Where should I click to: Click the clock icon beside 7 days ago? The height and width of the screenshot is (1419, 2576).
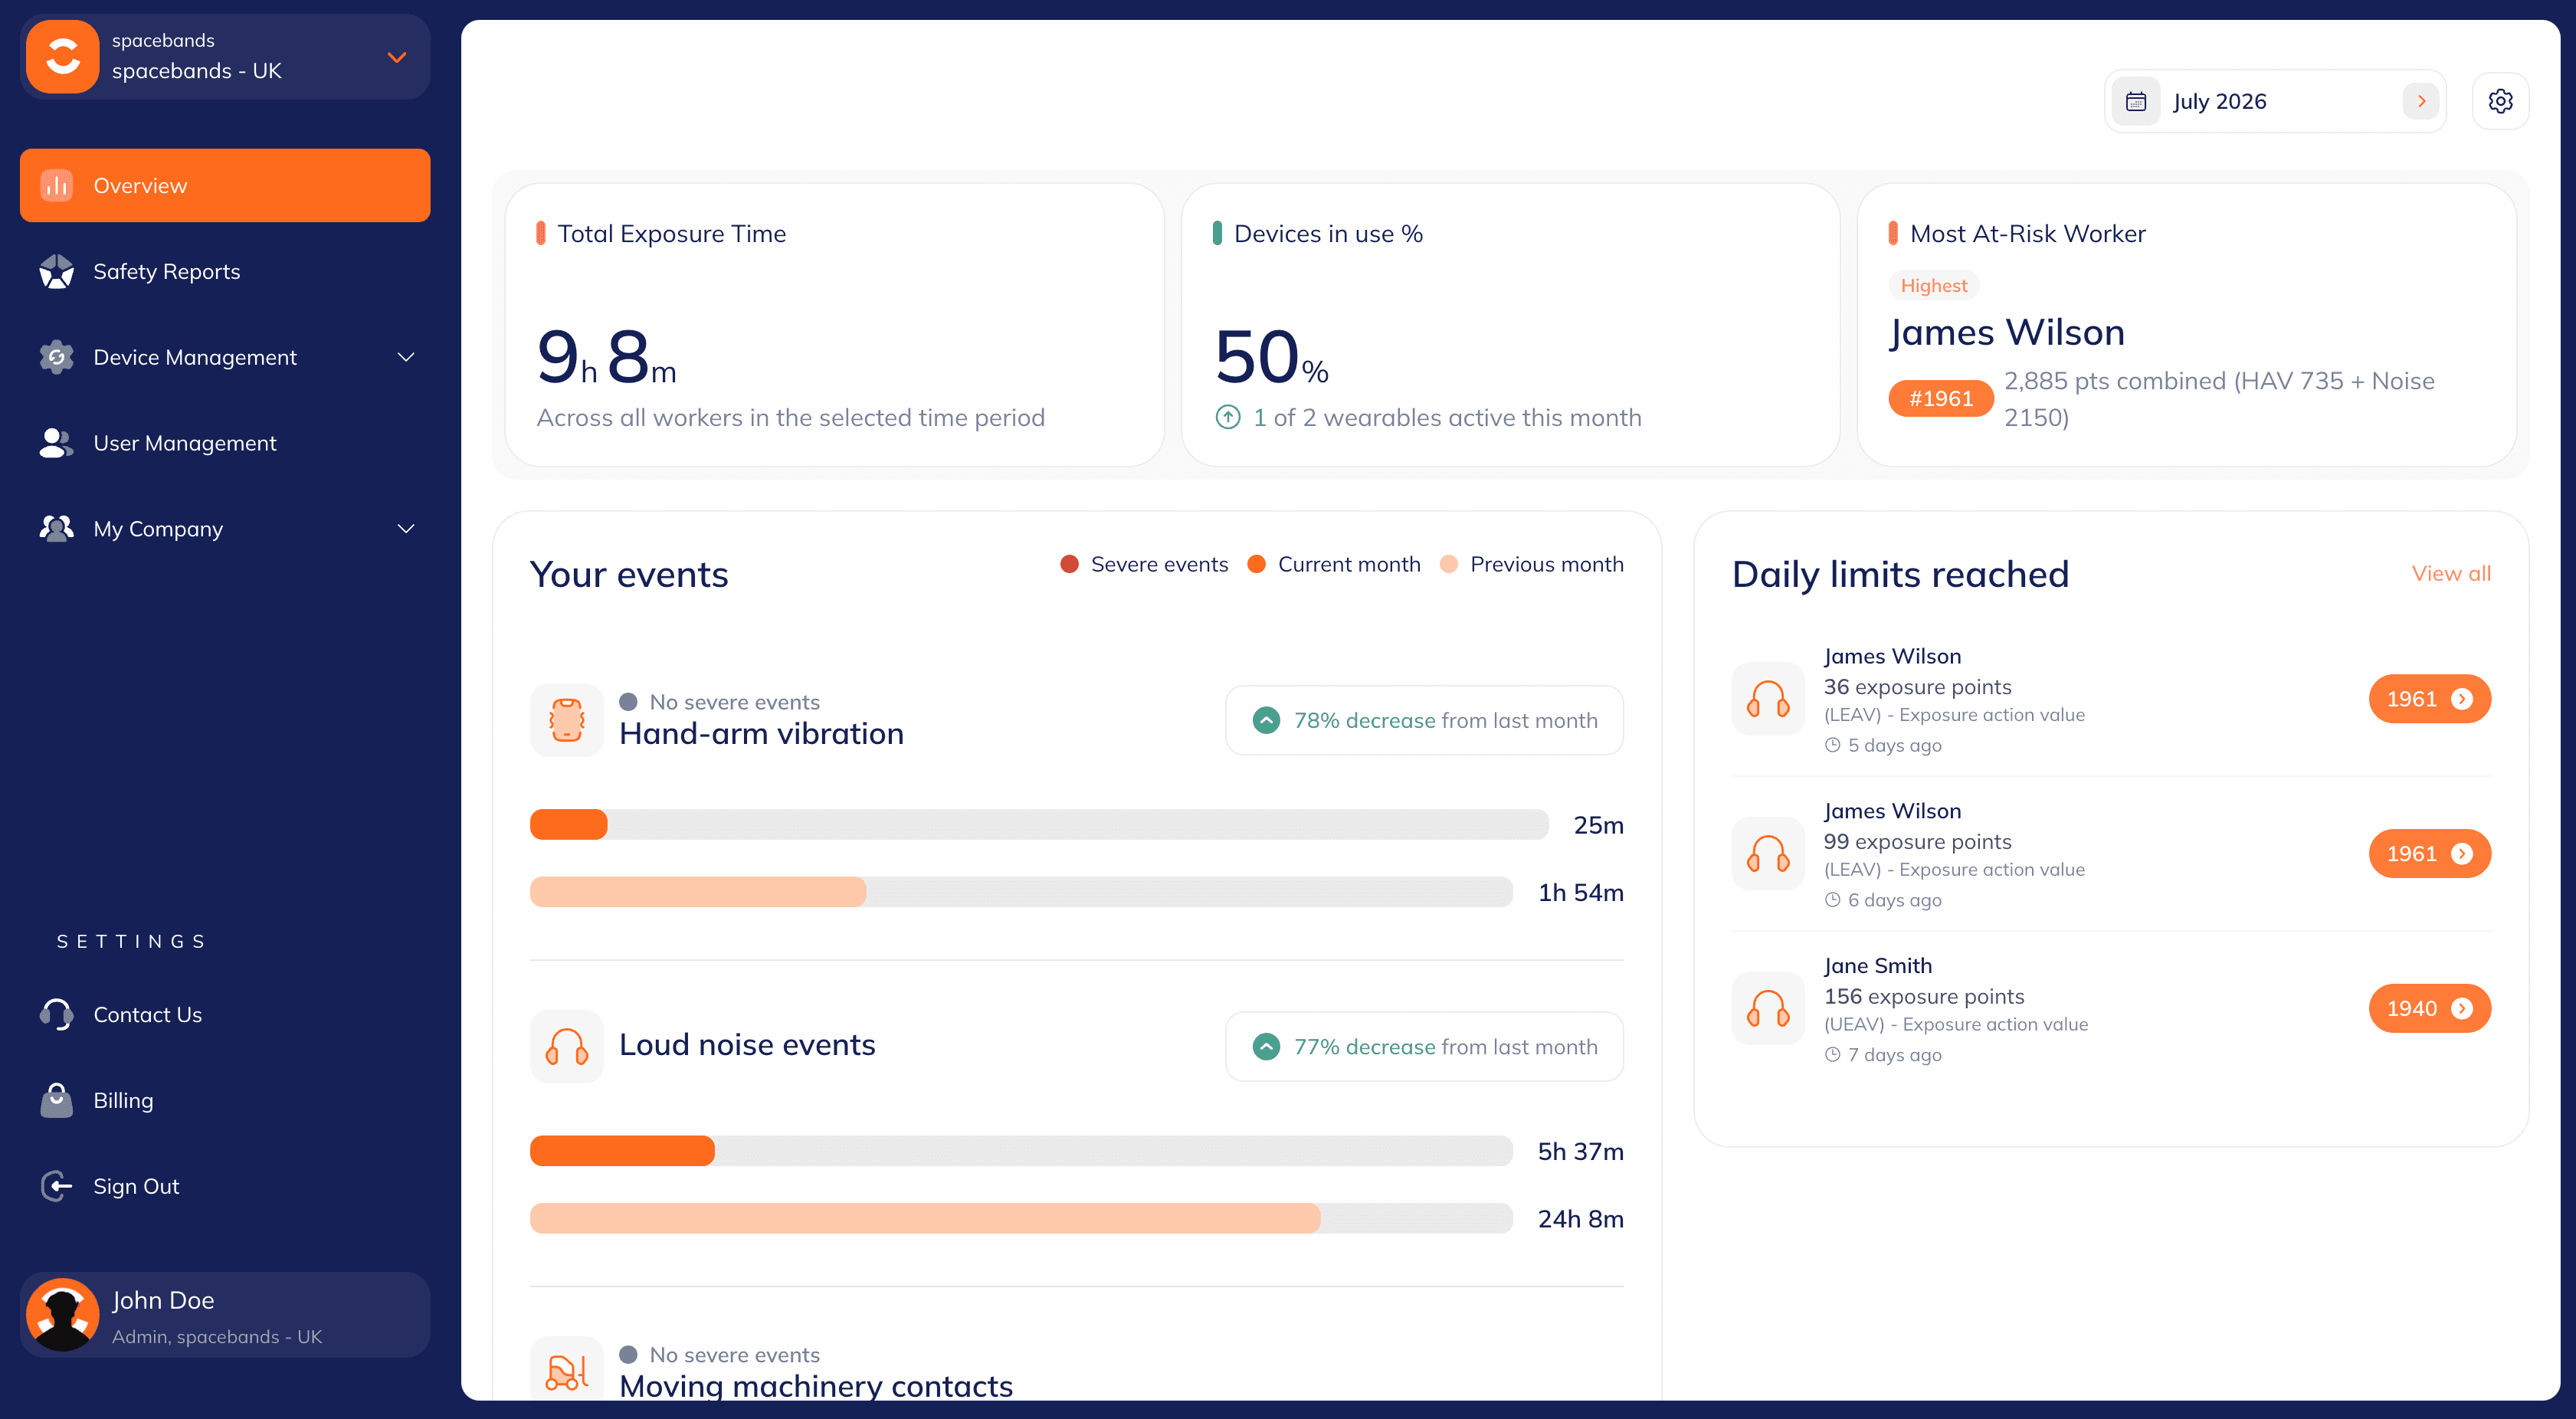point(1833,1055)
